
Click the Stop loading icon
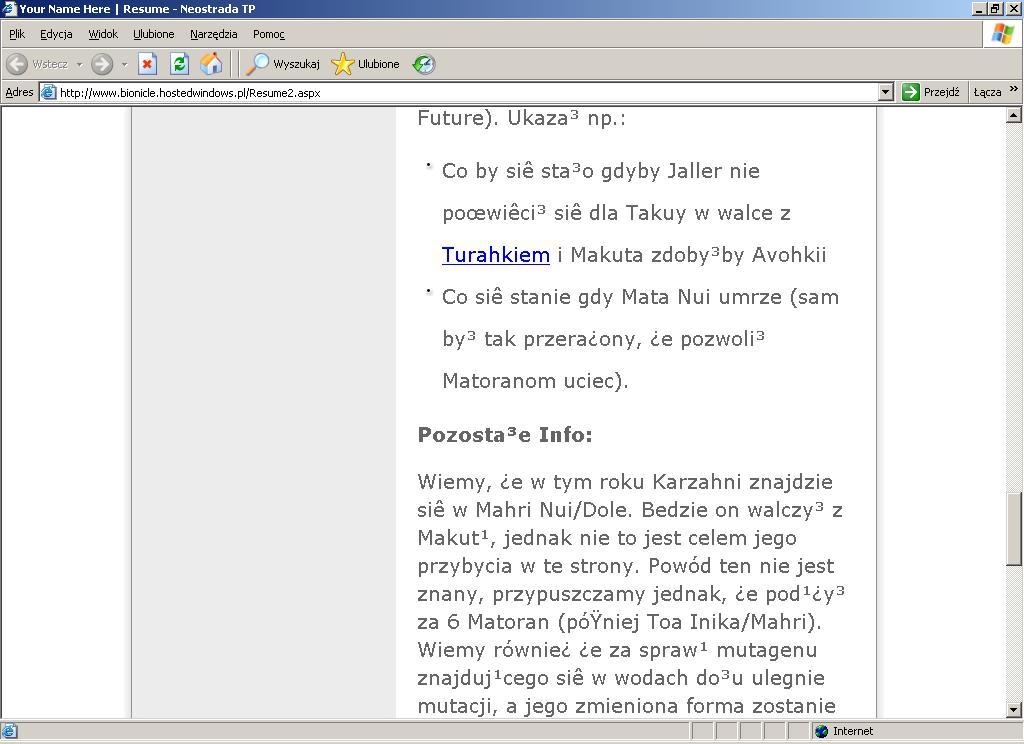[x=148, y=64]
